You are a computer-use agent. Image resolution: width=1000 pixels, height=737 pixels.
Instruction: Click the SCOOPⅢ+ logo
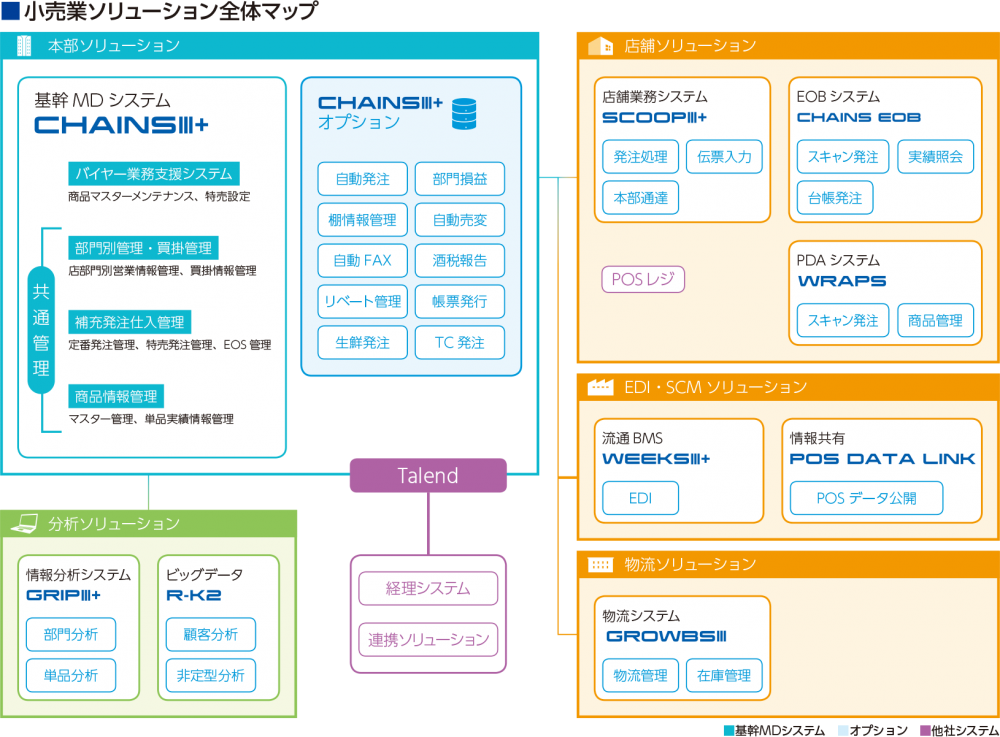tap(654, 117)
